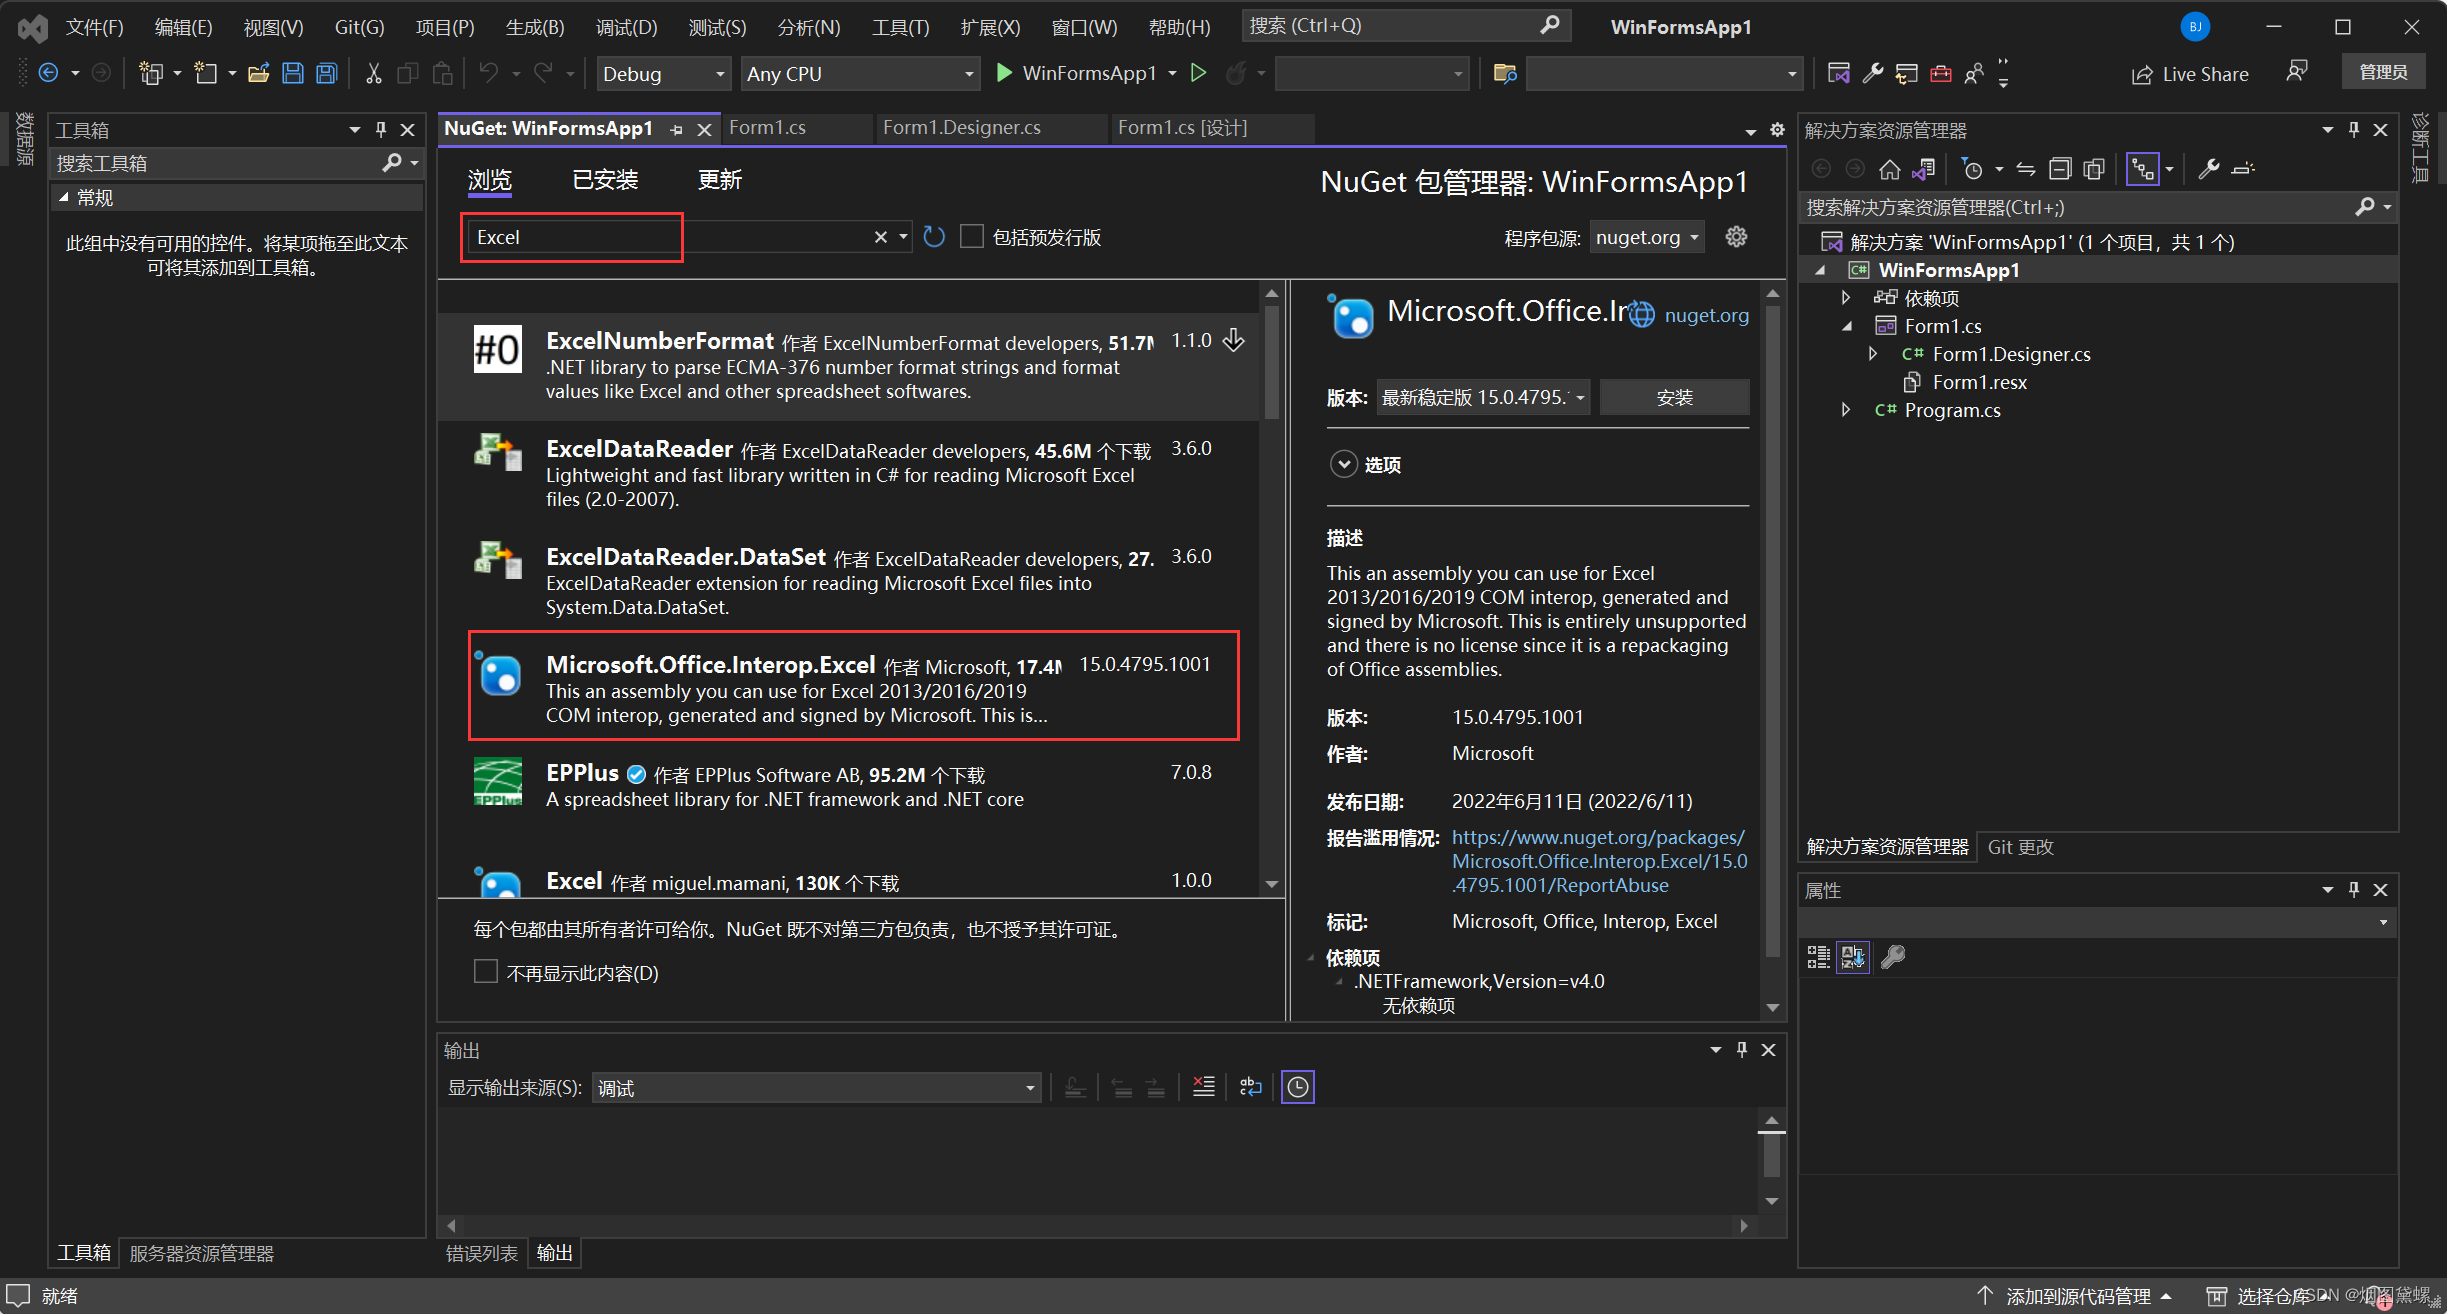The image size is (2447, 1314).
Task: Open the Debug configuration dropdown
Action: click(662, 73)
